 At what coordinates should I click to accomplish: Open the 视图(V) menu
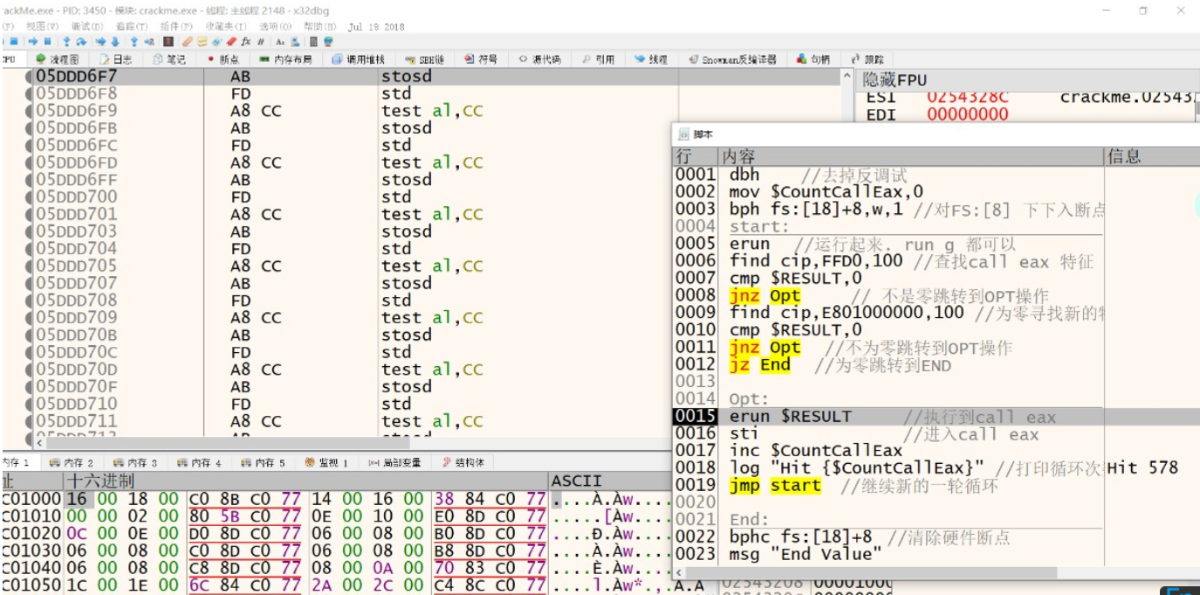(x=42, y=26)
